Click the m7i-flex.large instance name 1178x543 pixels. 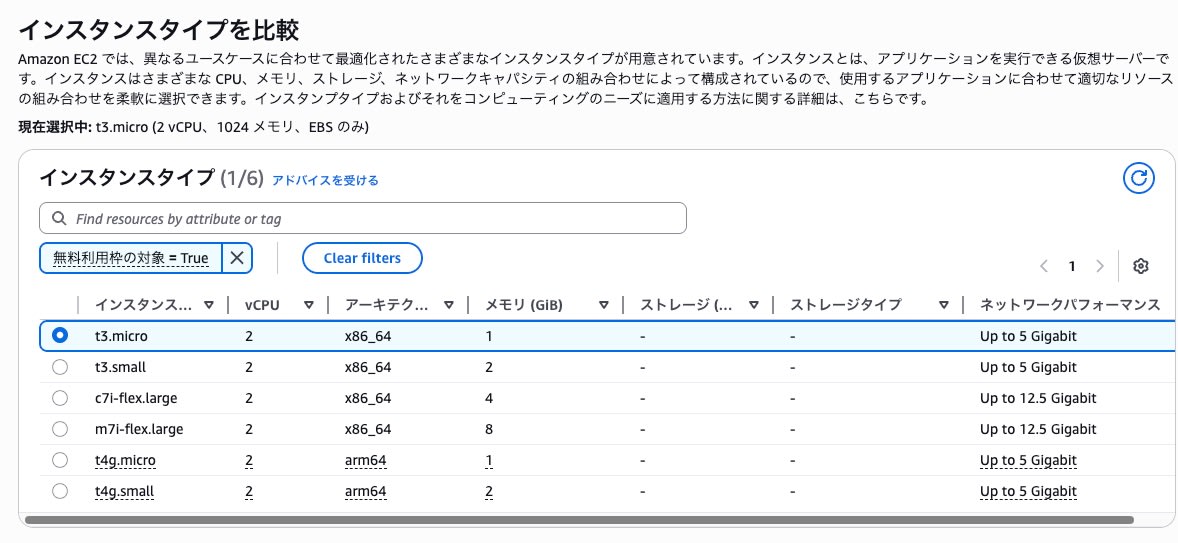pos(139,430)
